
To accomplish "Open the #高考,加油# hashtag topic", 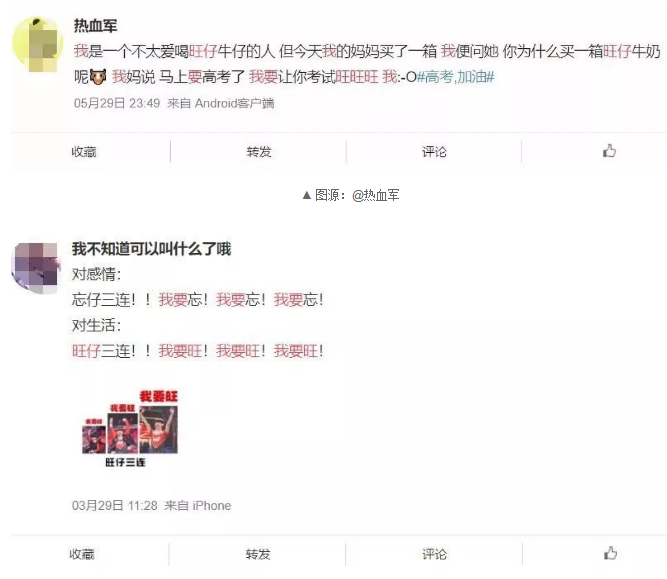I will coord(456,77).
